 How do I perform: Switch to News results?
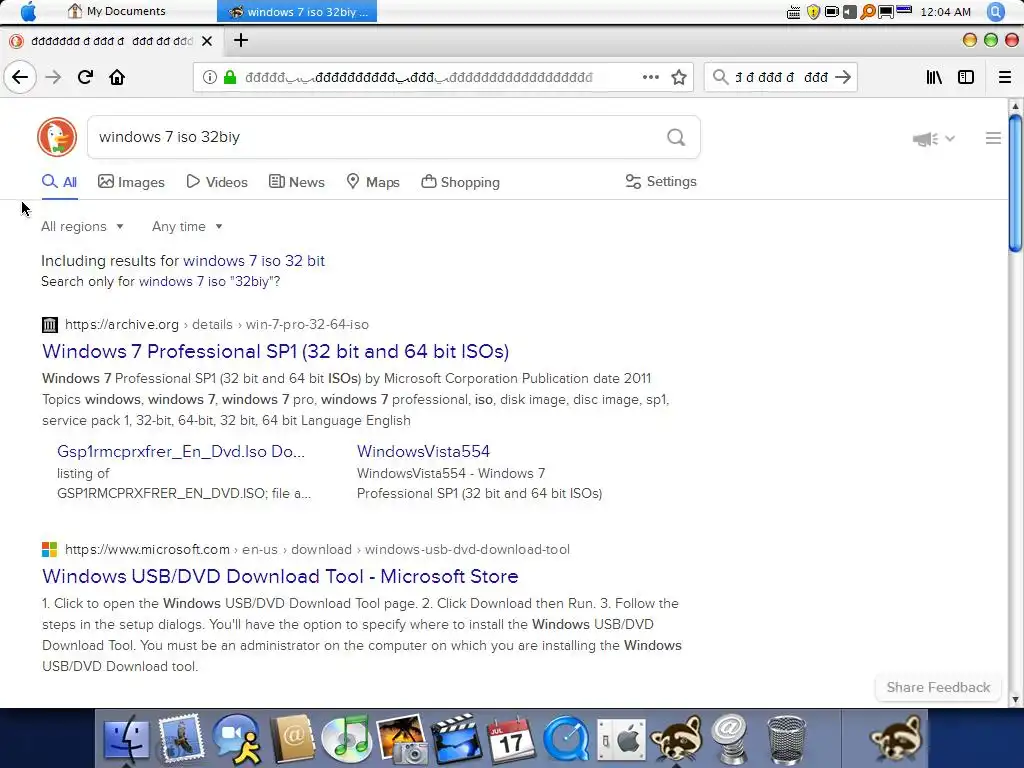click(296, 182)
